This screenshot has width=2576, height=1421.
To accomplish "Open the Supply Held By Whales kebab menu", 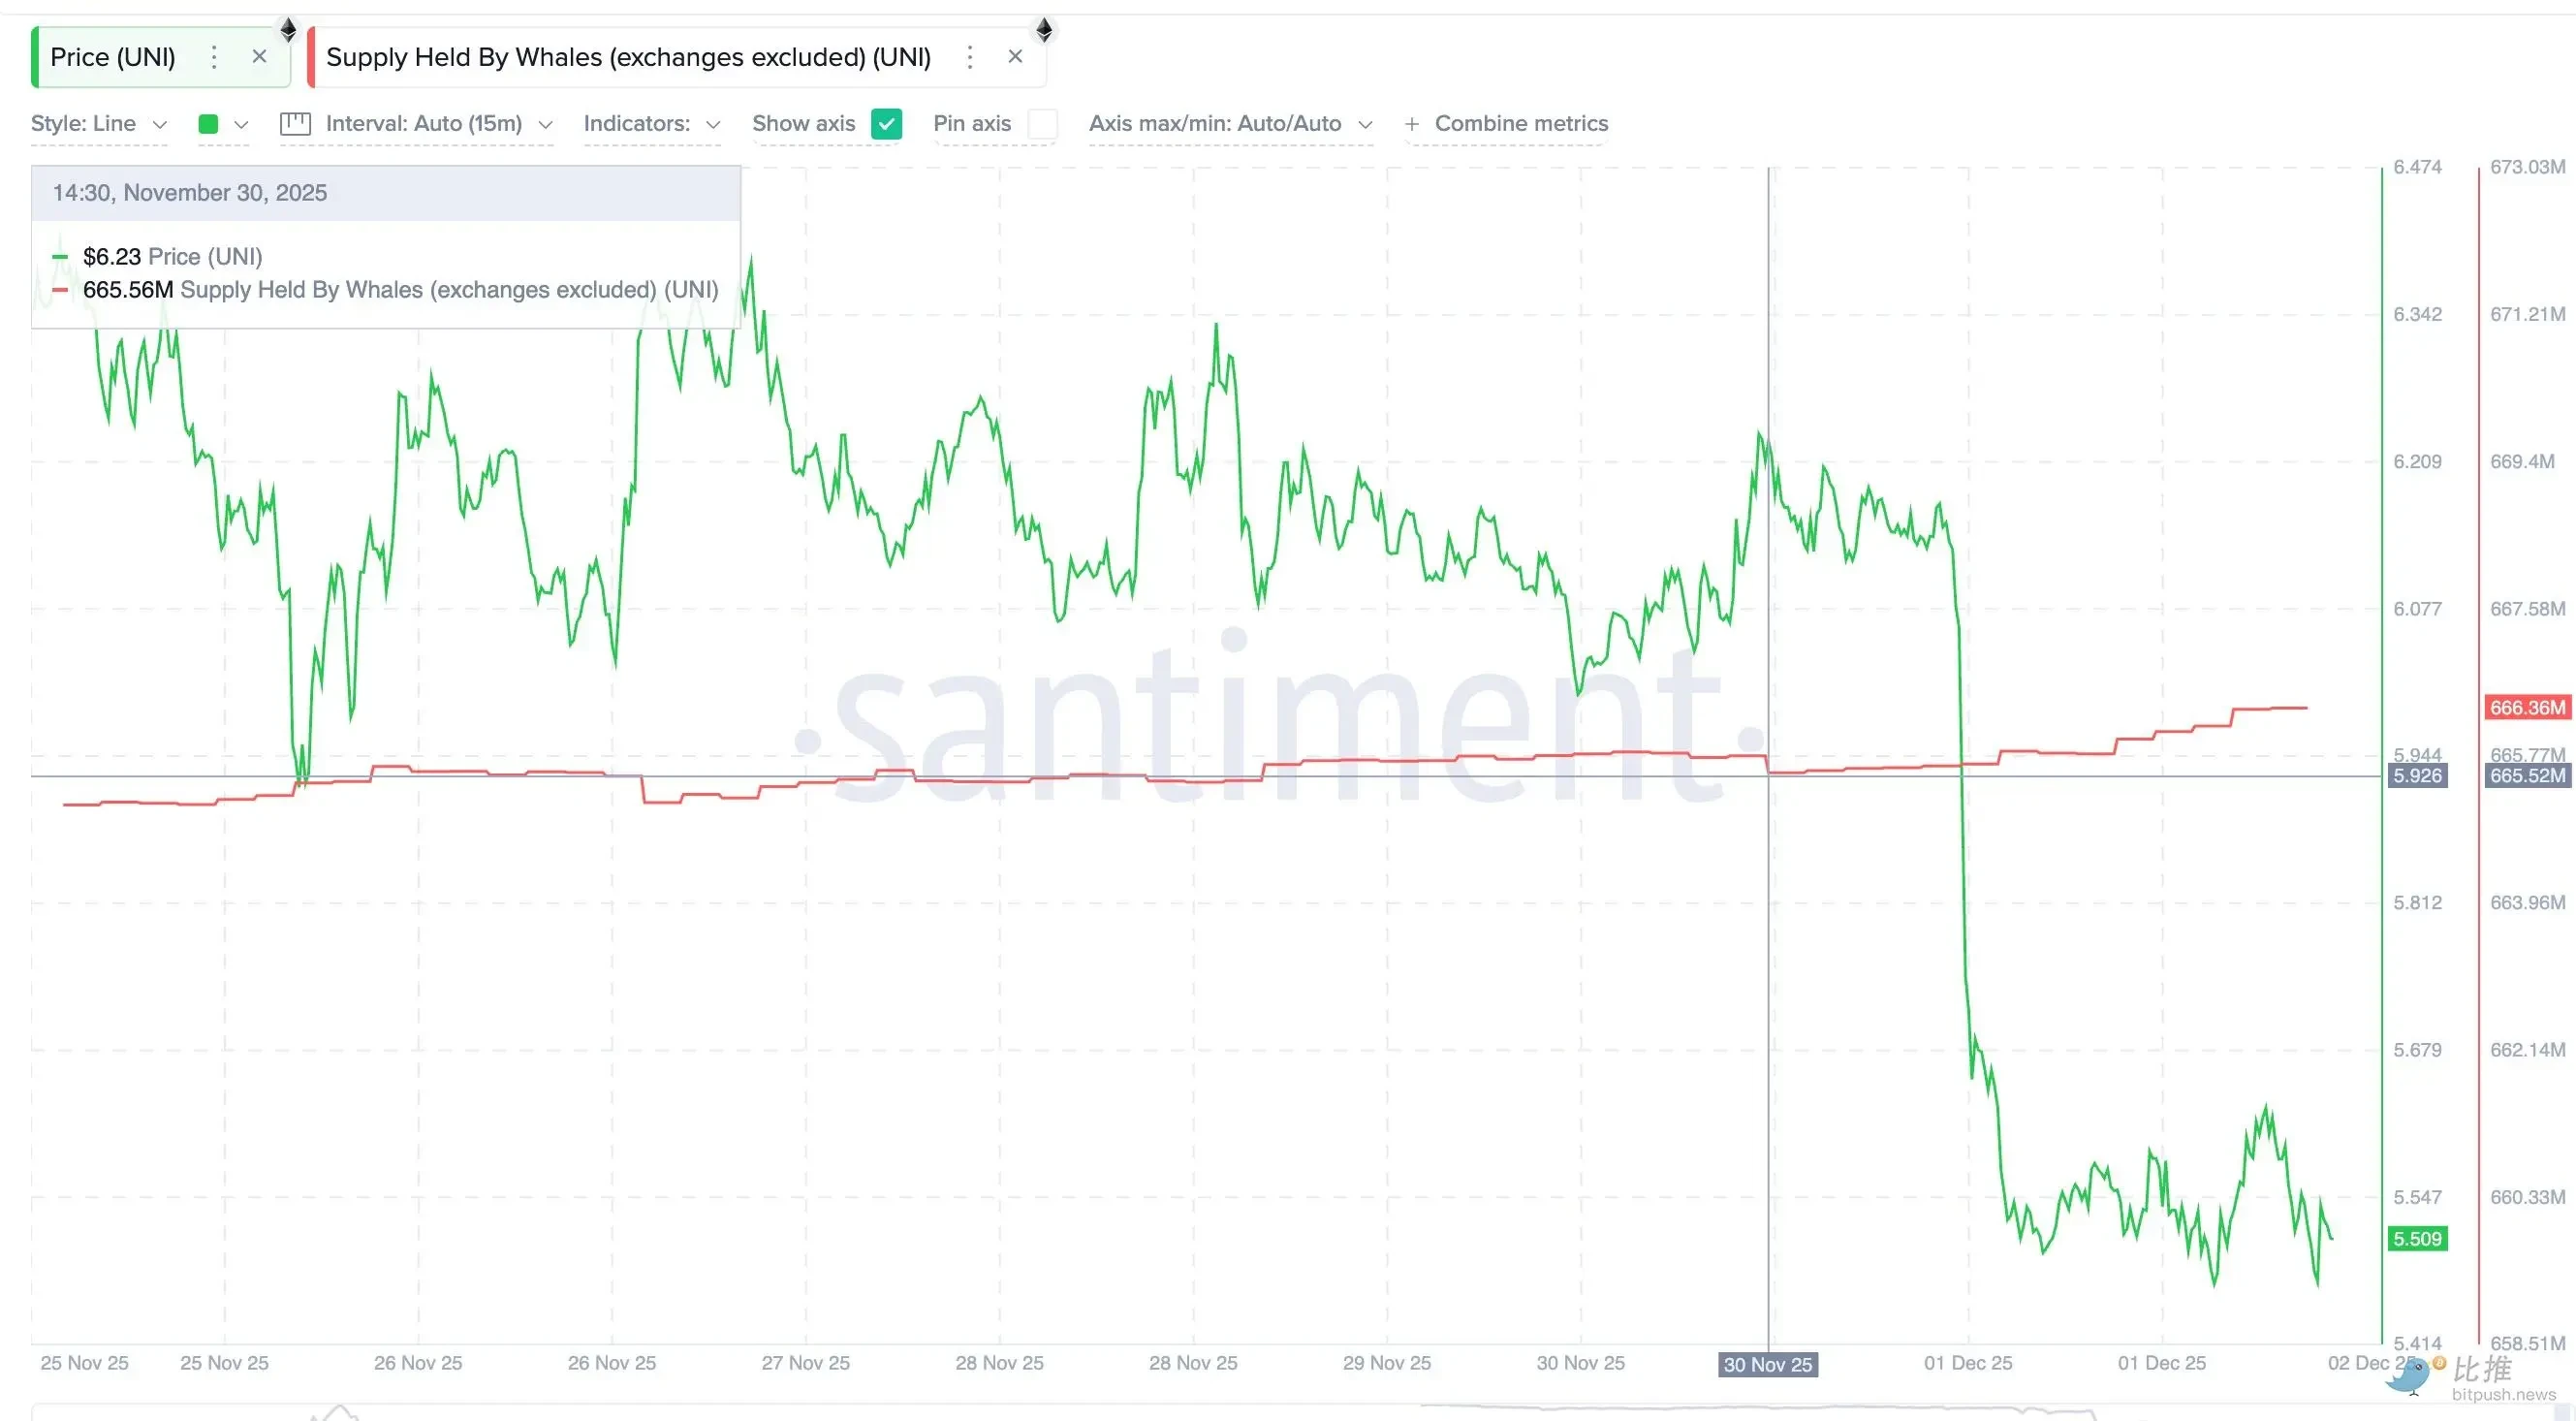I will click(x=969, y=57).
